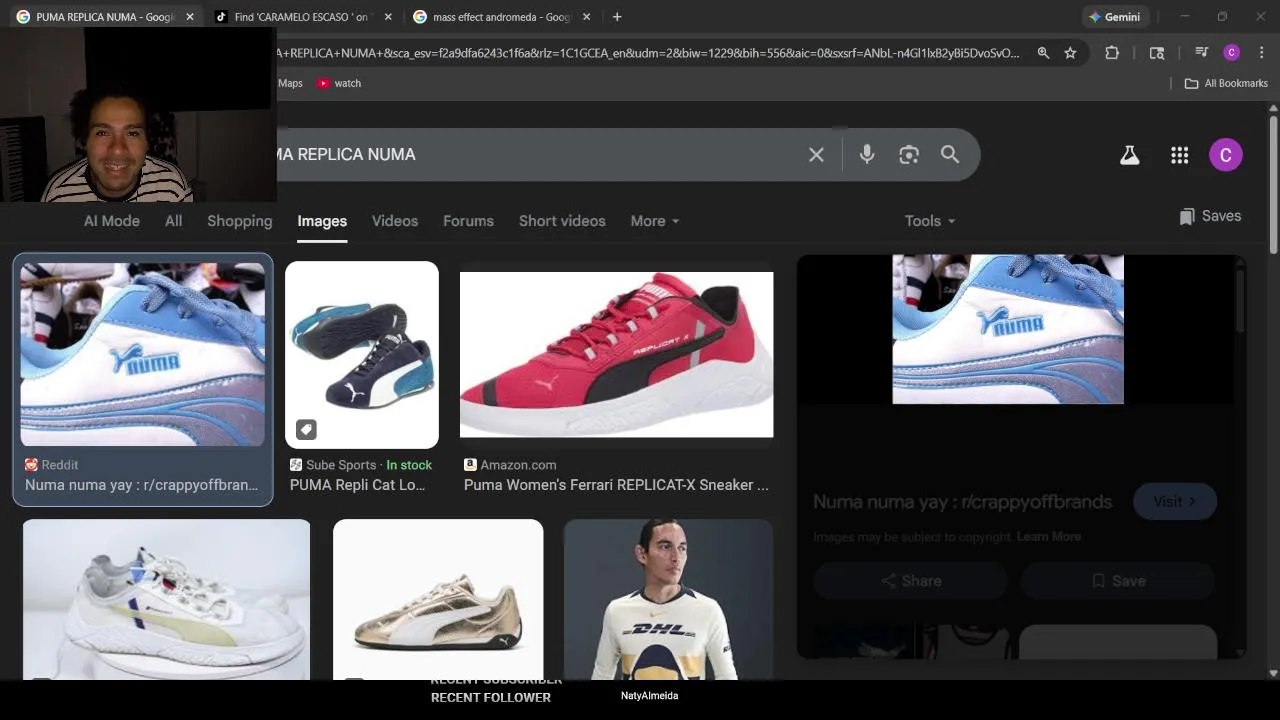The height and width of the screenshot is (720, 1280).
Task: Switch to Forums results
Action: (x=469, y=221)
